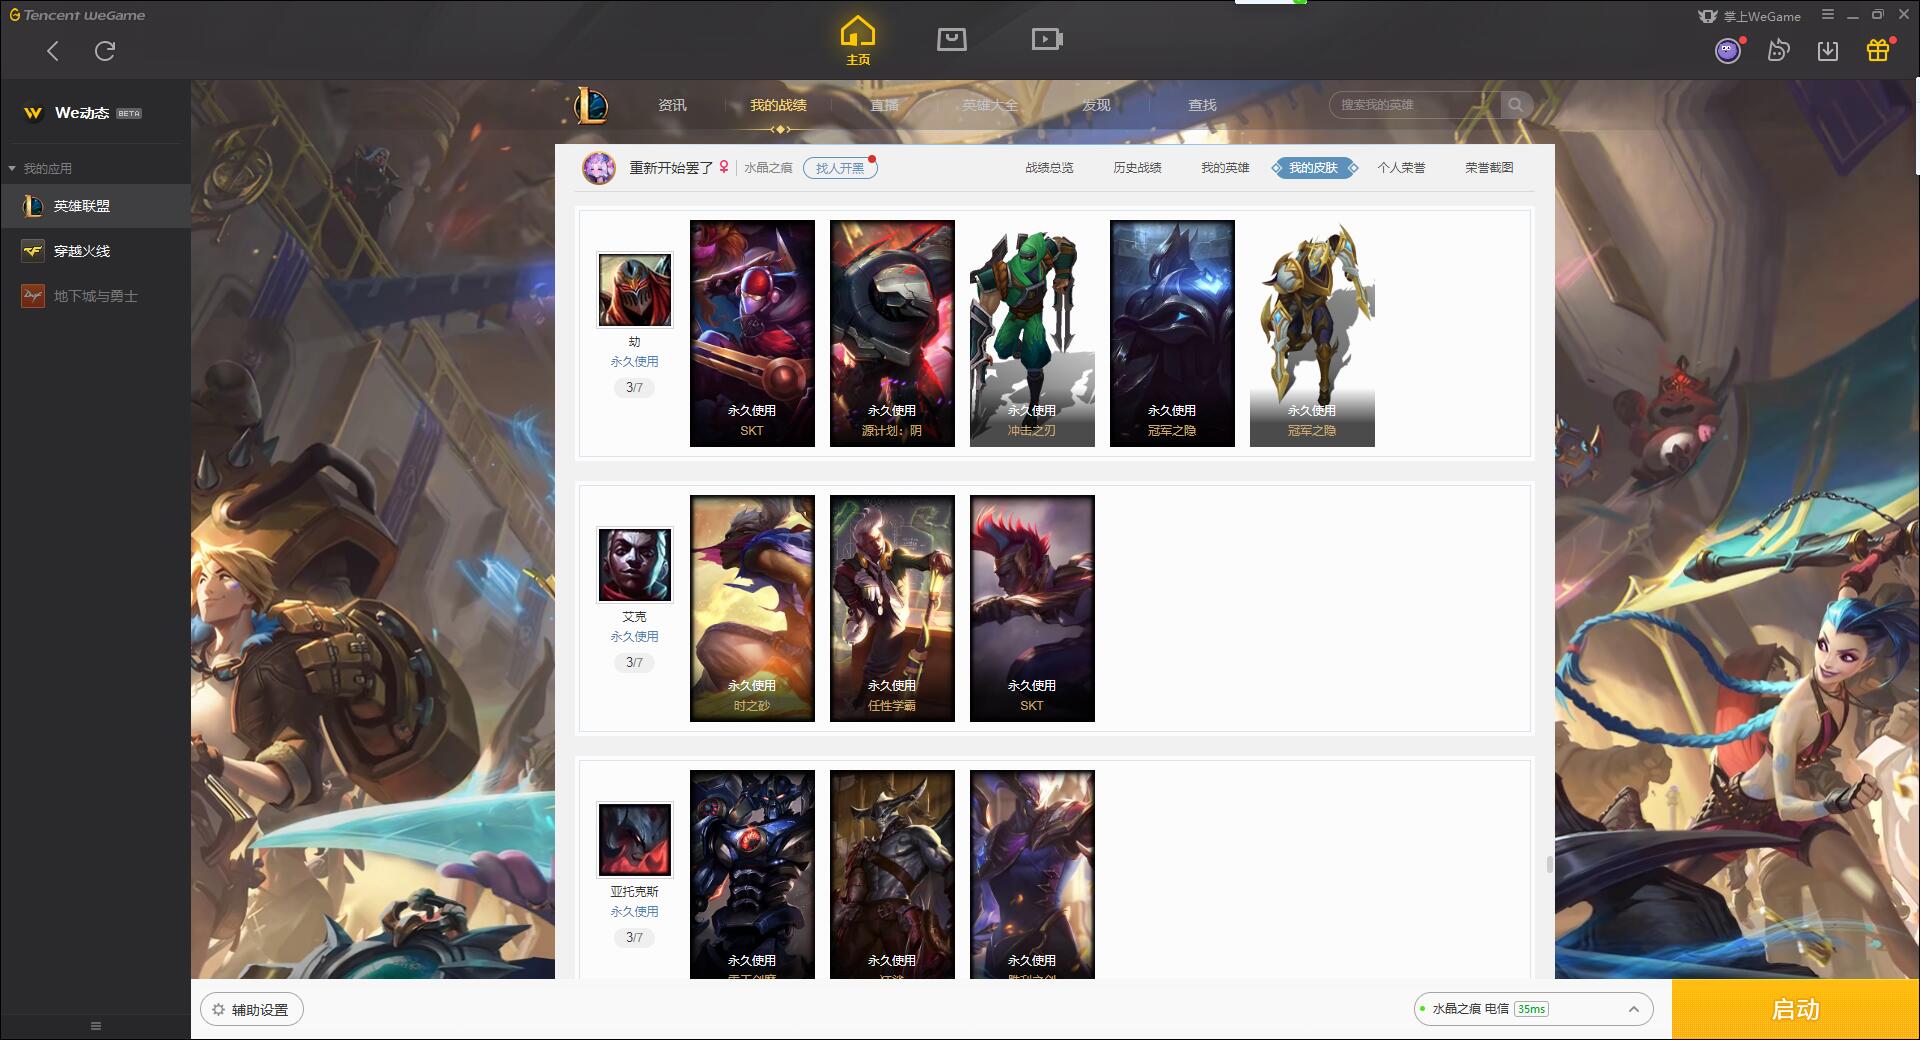Open the 查找 tab
This screenshot has height=1040, width=1920.
[x=1202, y=105]
